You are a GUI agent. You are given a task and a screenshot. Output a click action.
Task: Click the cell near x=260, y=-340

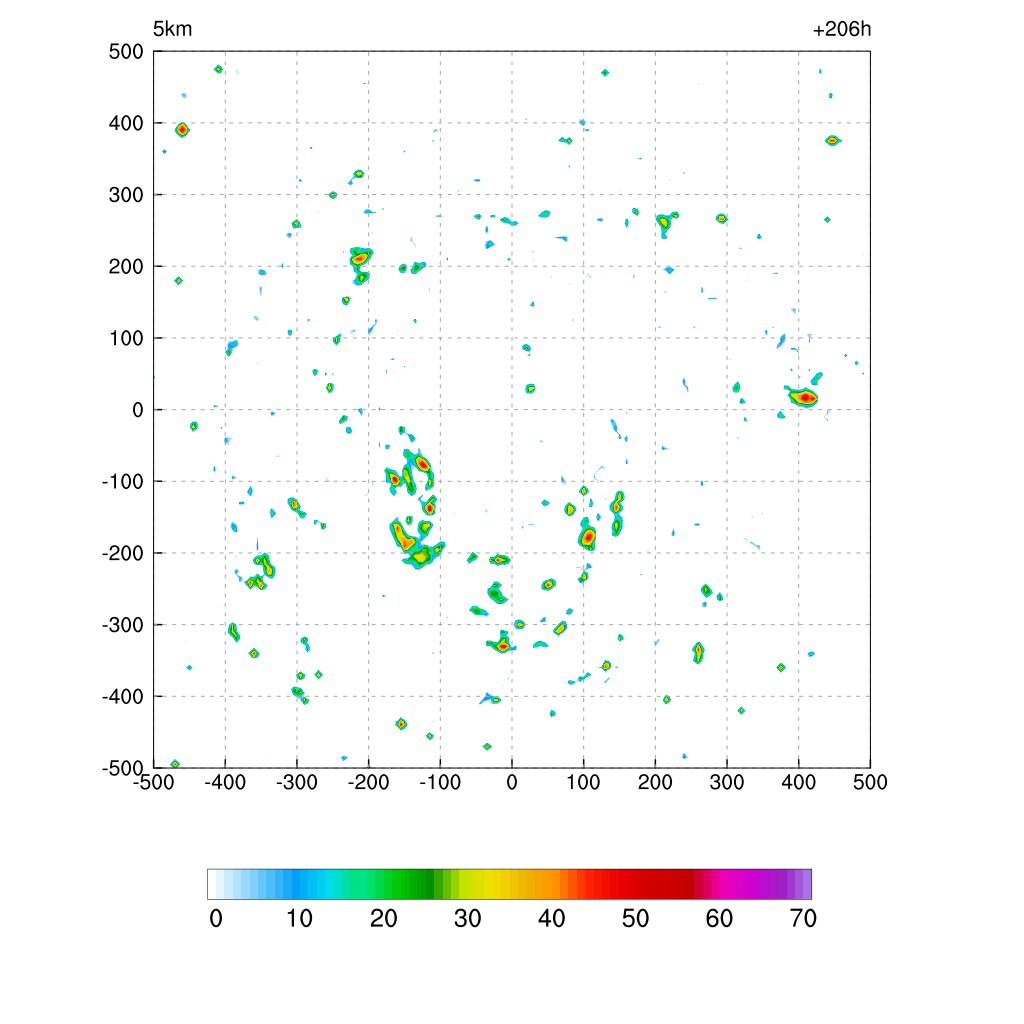click(698, 652)
